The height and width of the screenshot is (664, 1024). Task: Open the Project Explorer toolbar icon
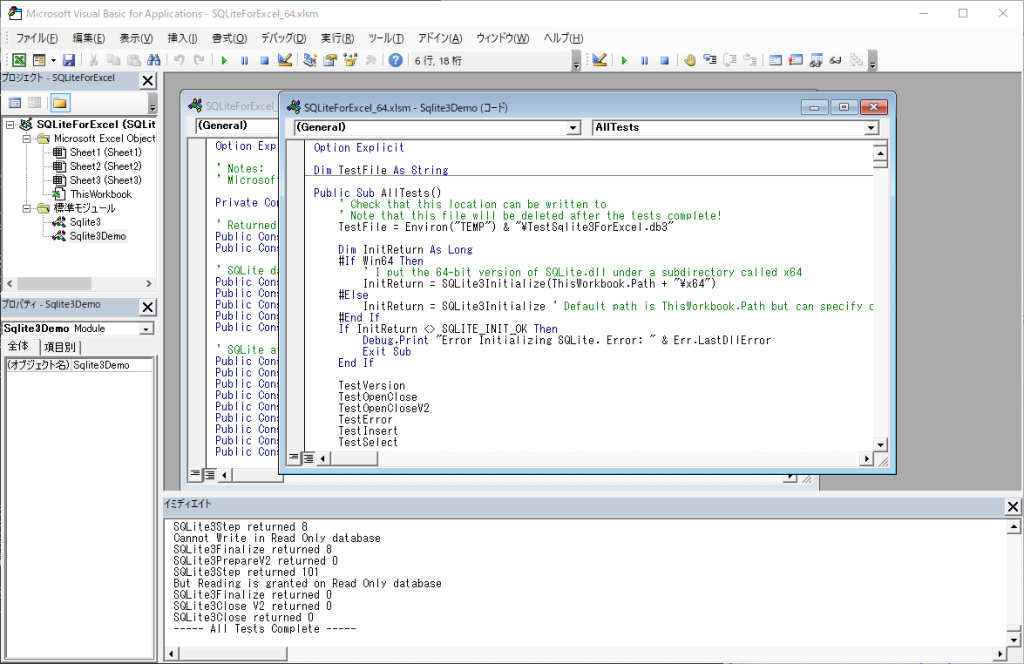tap(310, 61)
